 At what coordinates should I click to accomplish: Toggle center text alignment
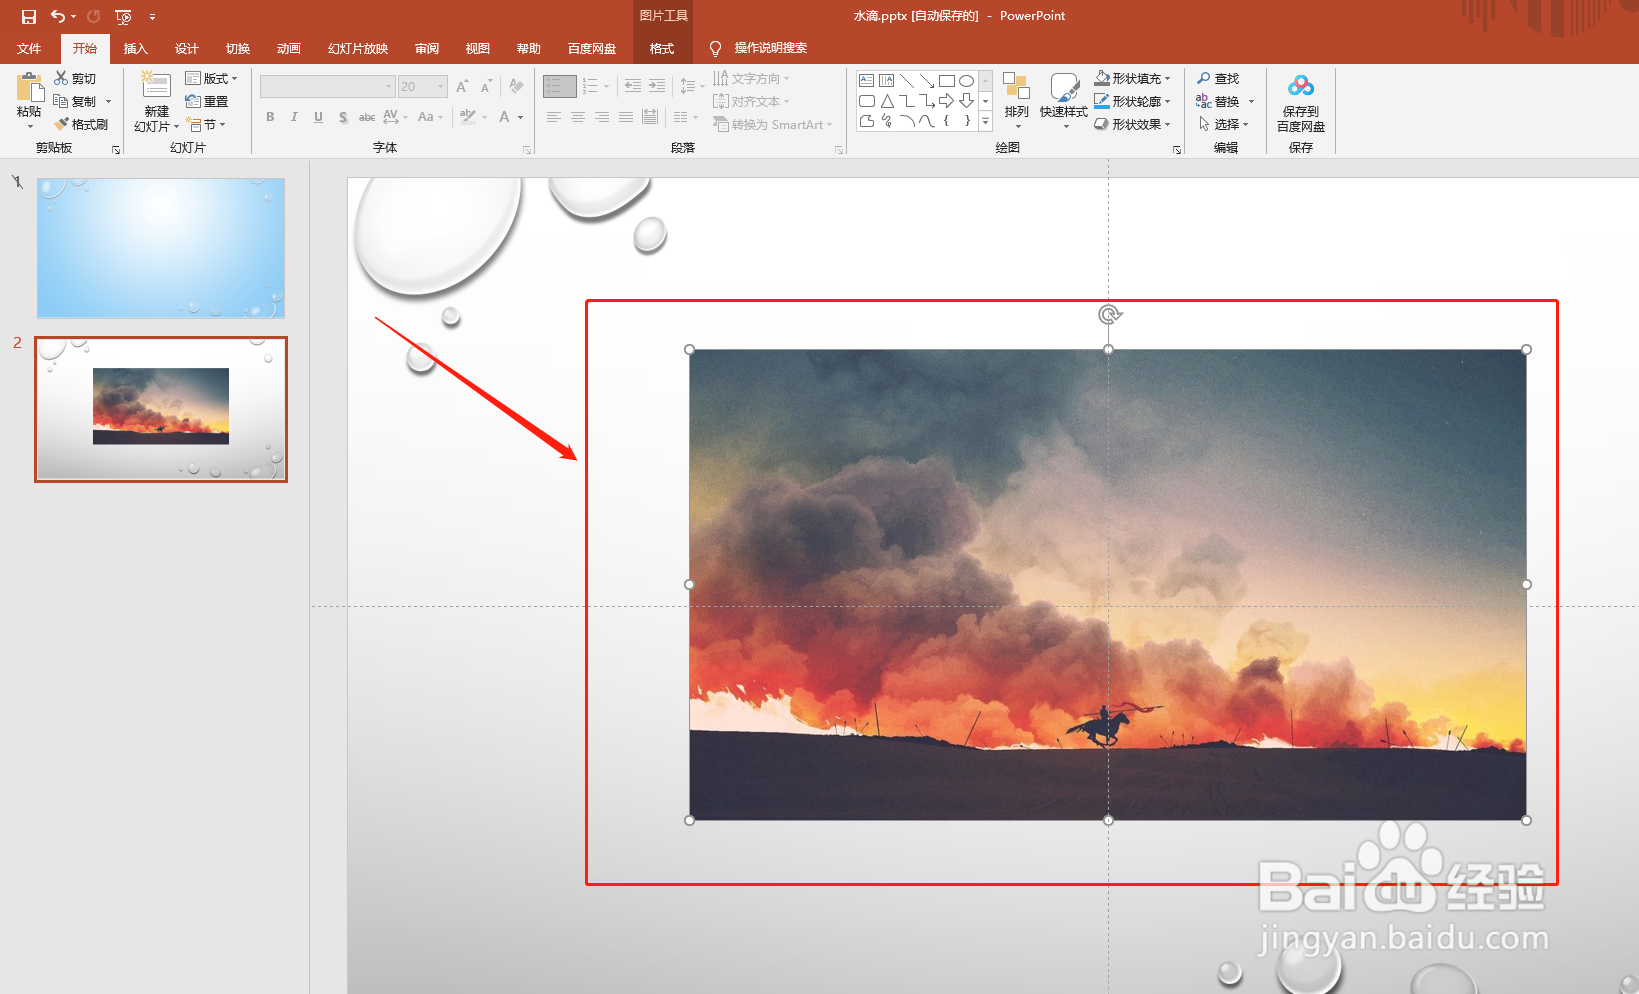click(577, 117)
